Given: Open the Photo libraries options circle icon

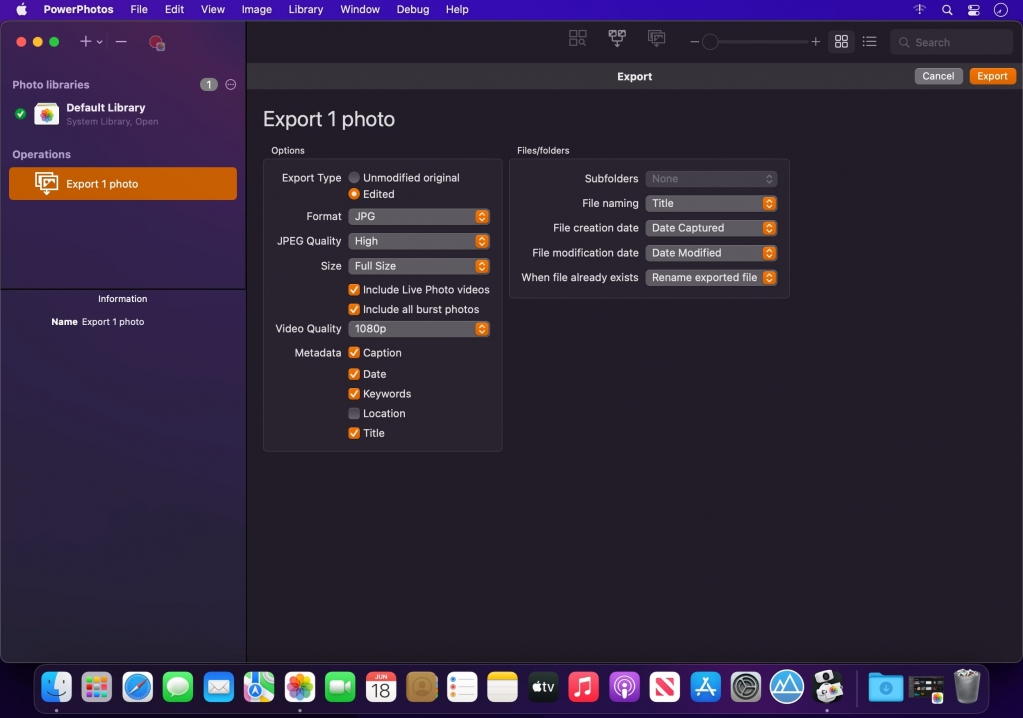Looking at the screenshot, I should point(231,85).
